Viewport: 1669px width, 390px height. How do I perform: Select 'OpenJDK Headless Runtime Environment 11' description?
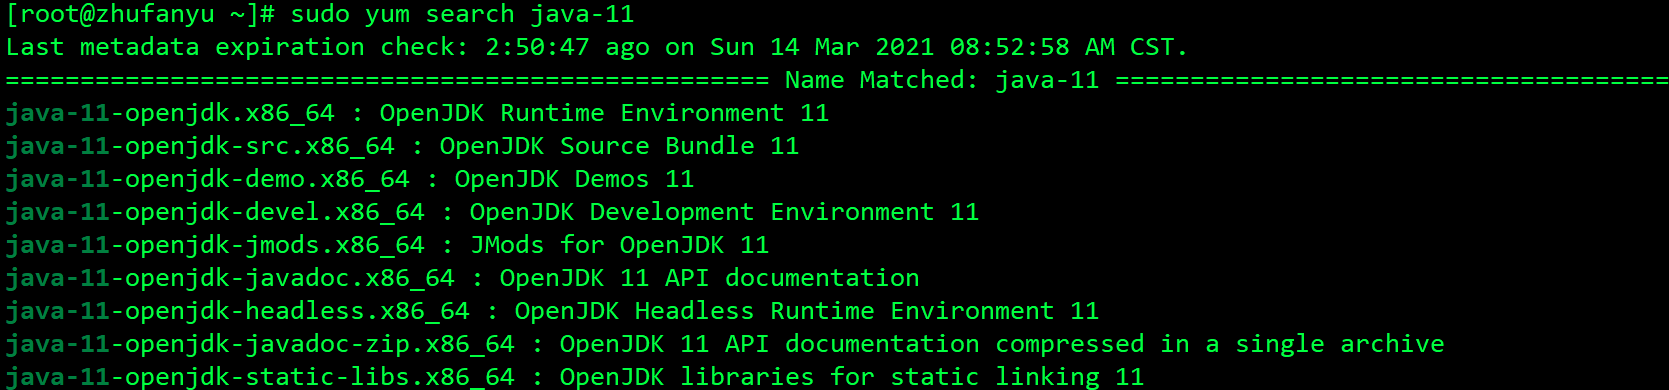click(807, 312)
